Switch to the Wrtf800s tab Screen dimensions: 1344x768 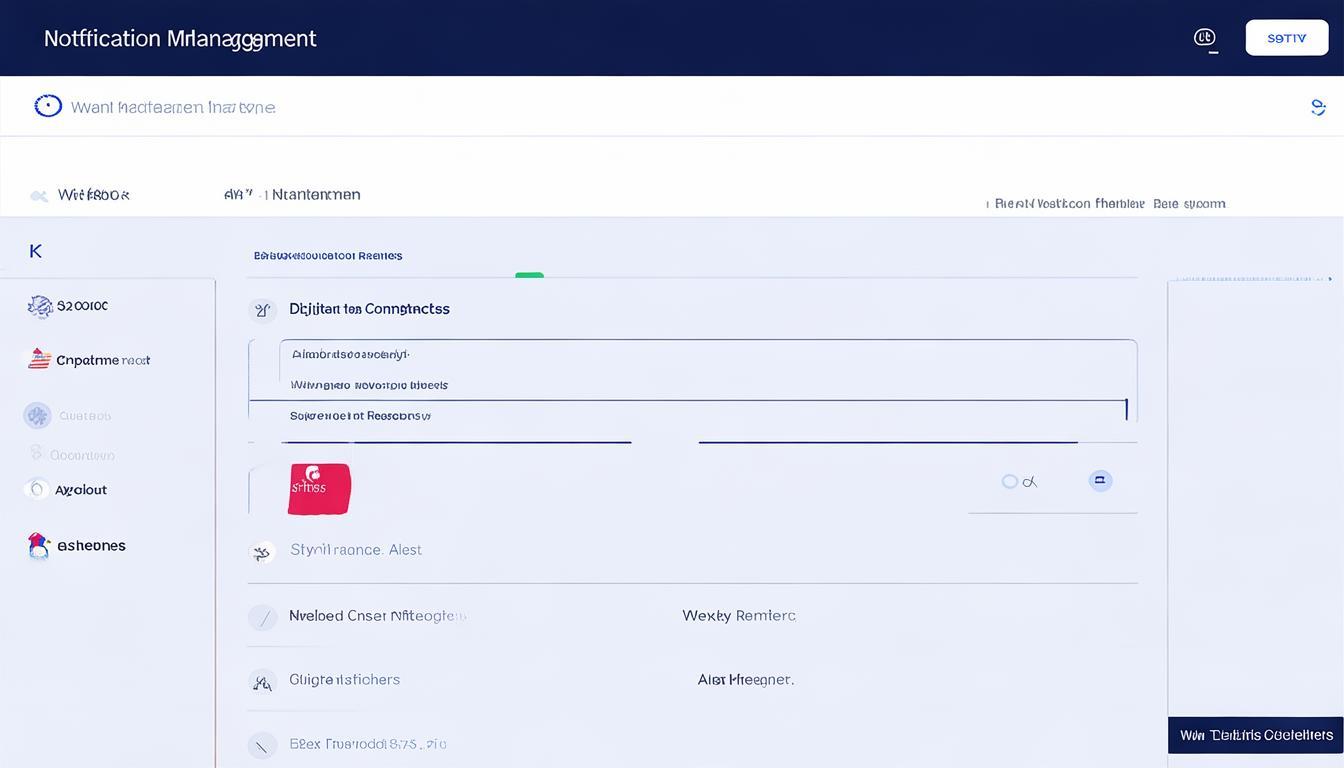click(93, 195)
